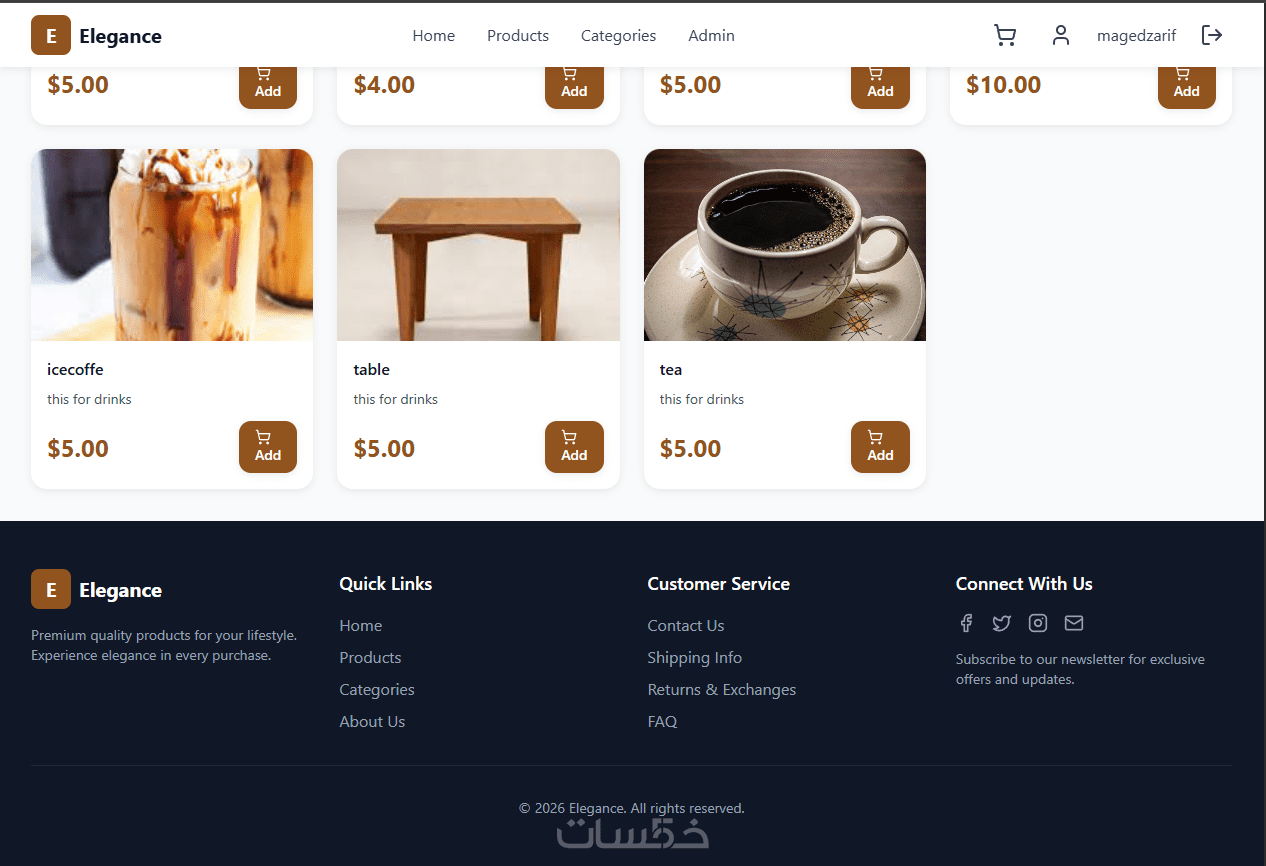Select Home in top navigation
The height and width of the screenshot is (866, 1266).
[434, 36]
